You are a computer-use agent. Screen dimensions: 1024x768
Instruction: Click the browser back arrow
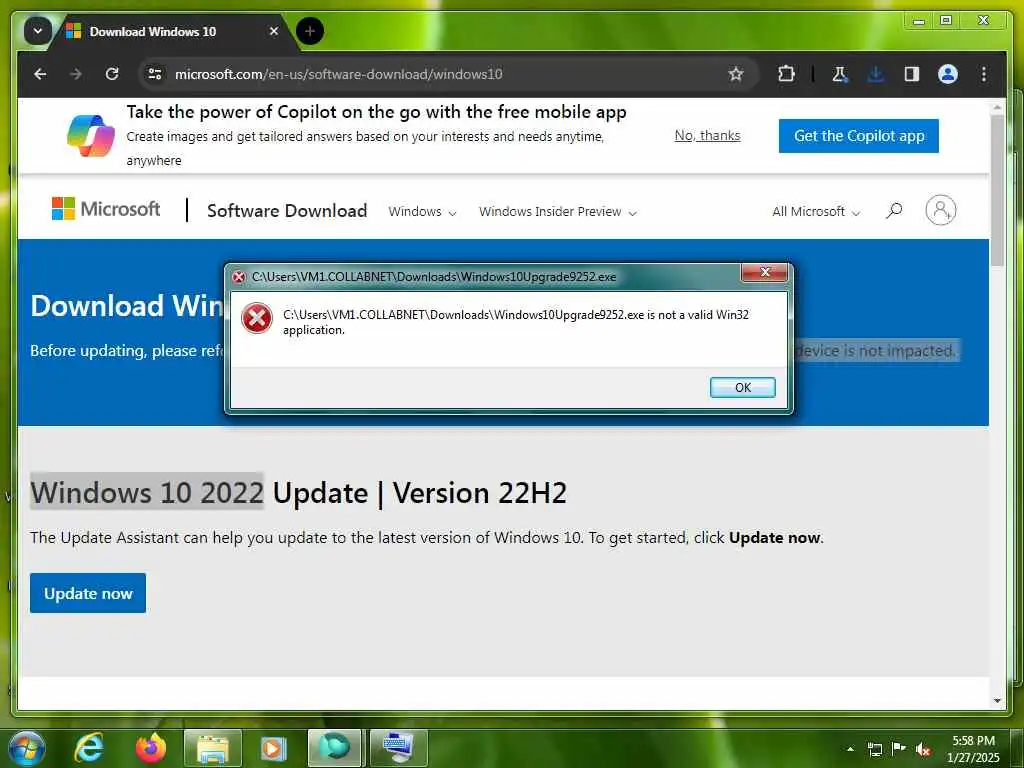point(40,74)
